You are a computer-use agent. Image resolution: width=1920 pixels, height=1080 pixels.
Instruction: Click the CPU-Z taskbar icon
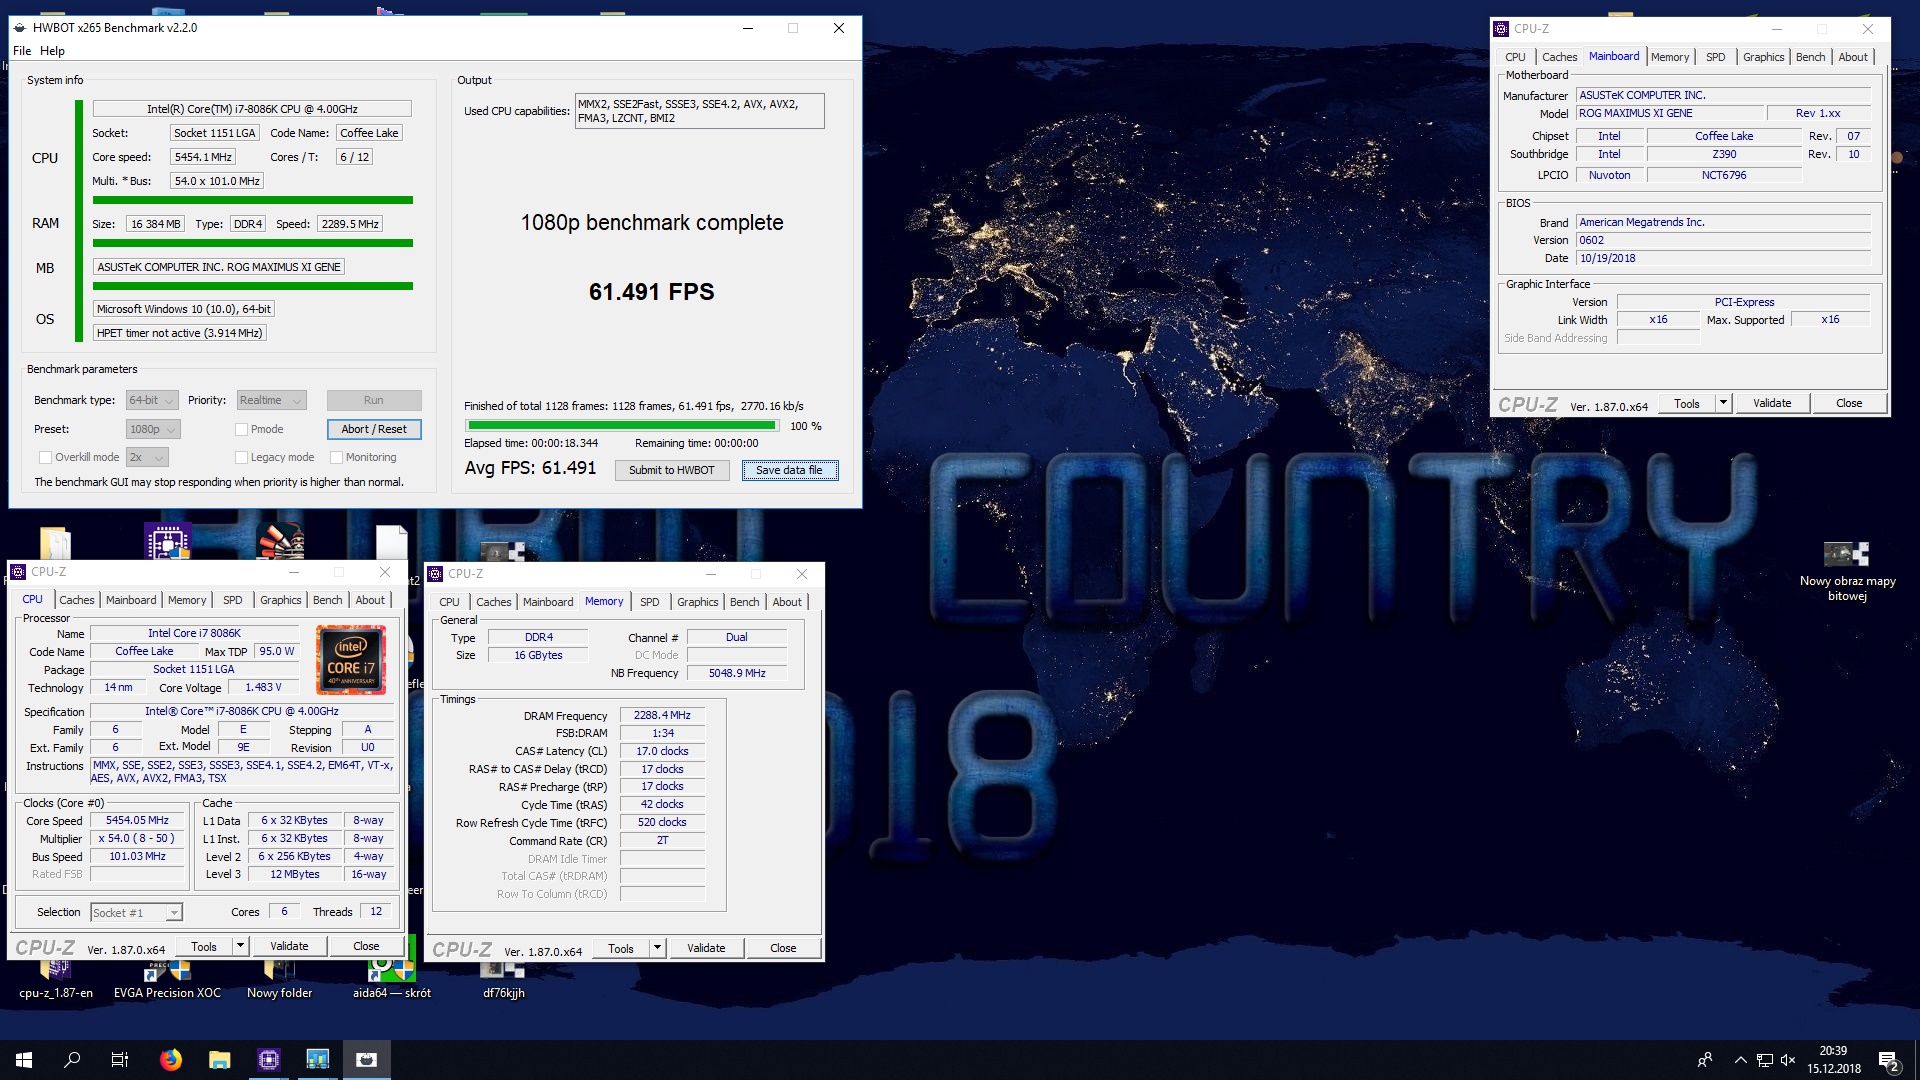pos(269,1059)
